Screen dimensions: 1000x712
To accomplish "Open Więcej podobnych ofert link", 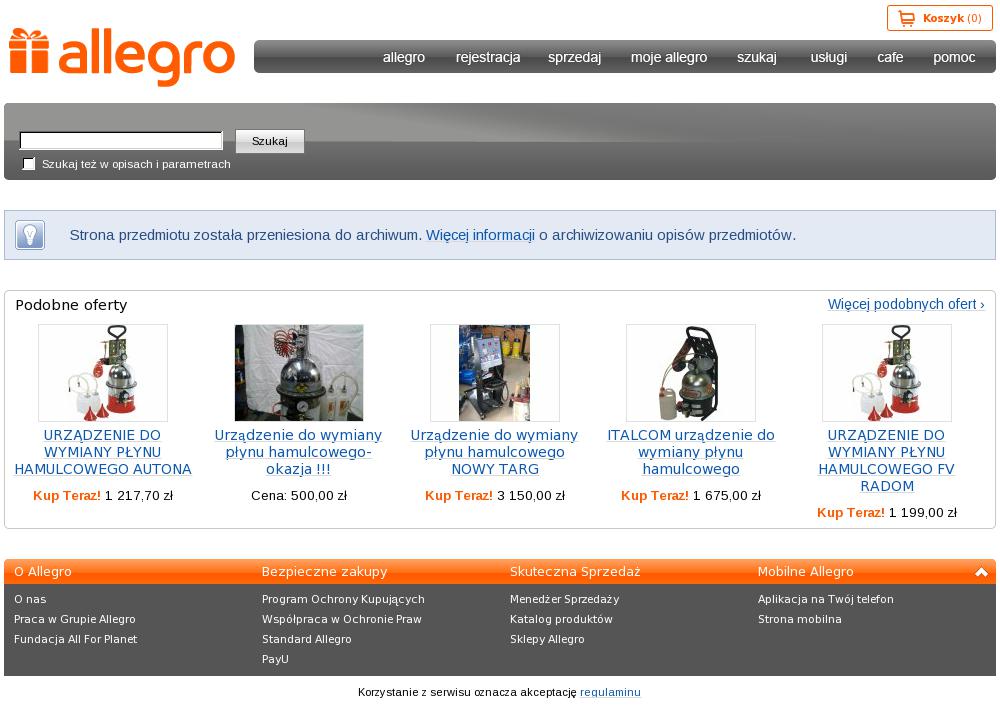I will (906, 304).
